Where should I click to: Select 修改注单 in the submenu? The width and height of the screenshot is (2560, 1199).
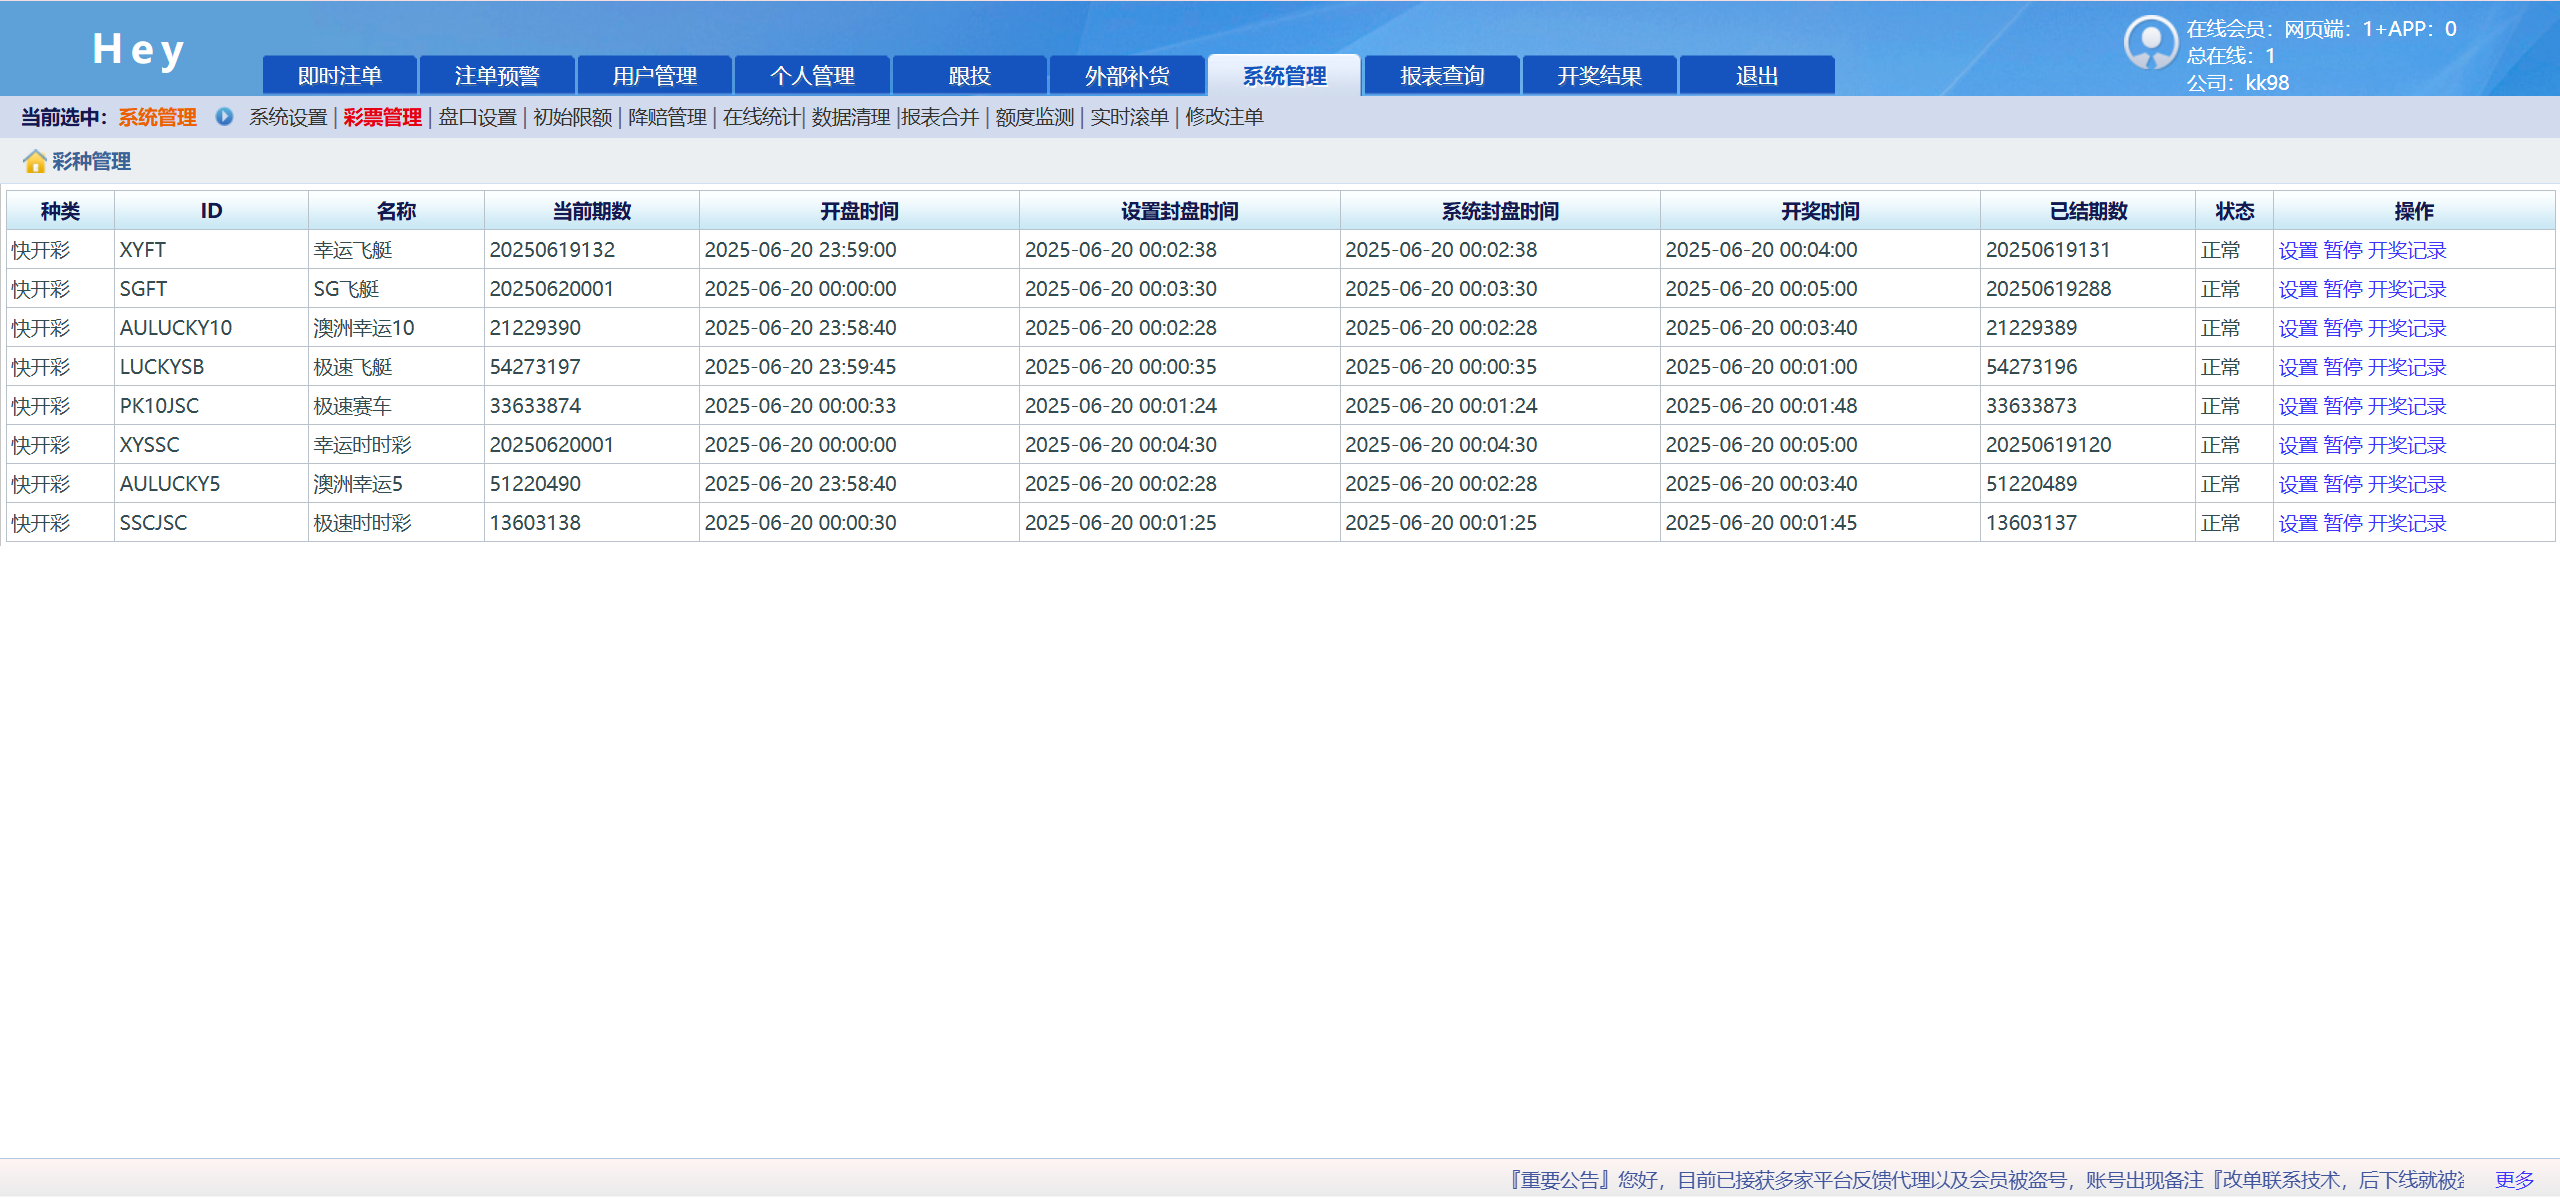(x=1223, y=117)
